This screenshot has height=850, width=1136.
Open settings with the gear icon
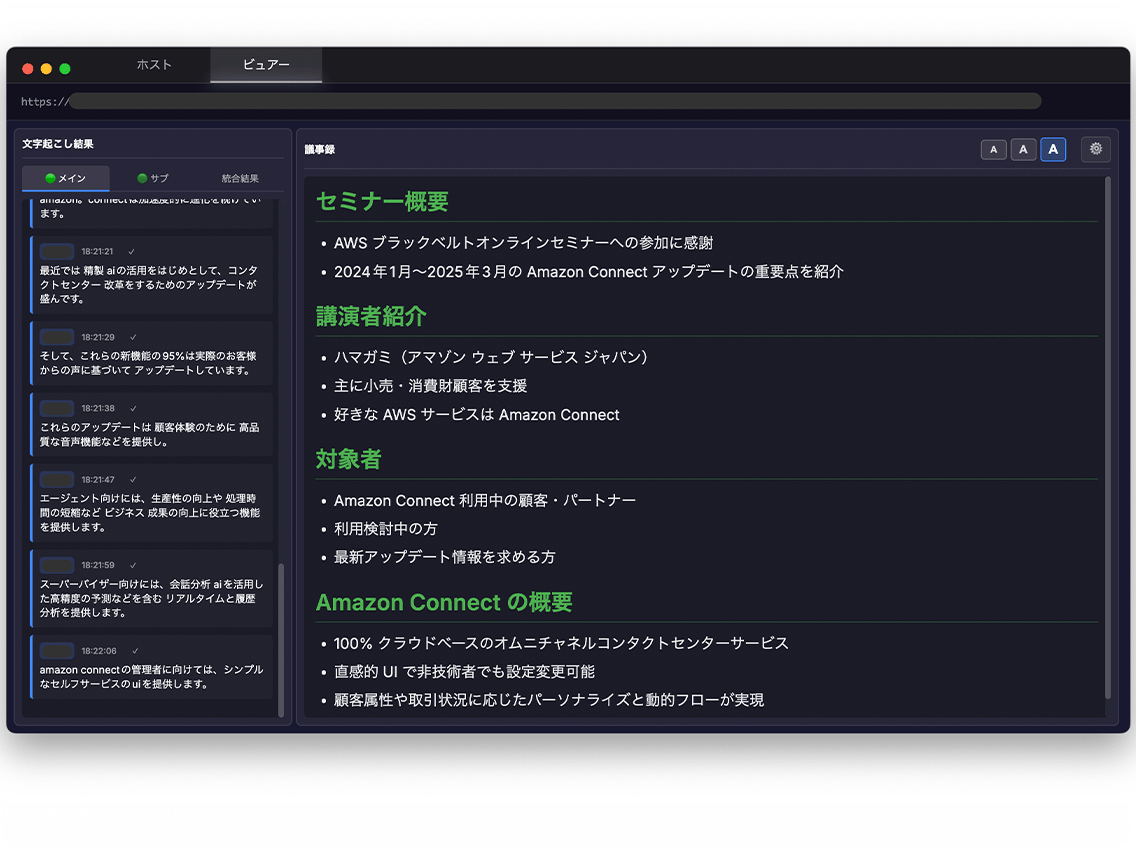[x=1095, y=149]
